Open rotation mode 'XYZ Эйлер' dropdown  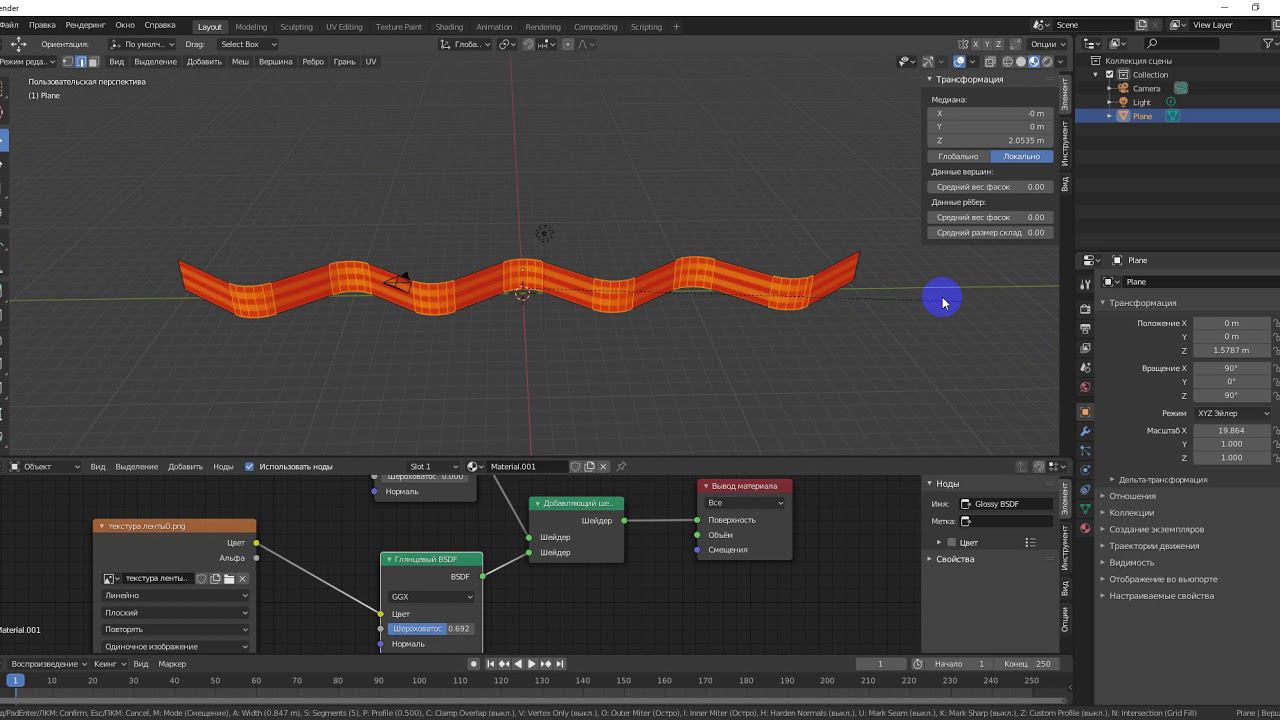click(1232, 413)
